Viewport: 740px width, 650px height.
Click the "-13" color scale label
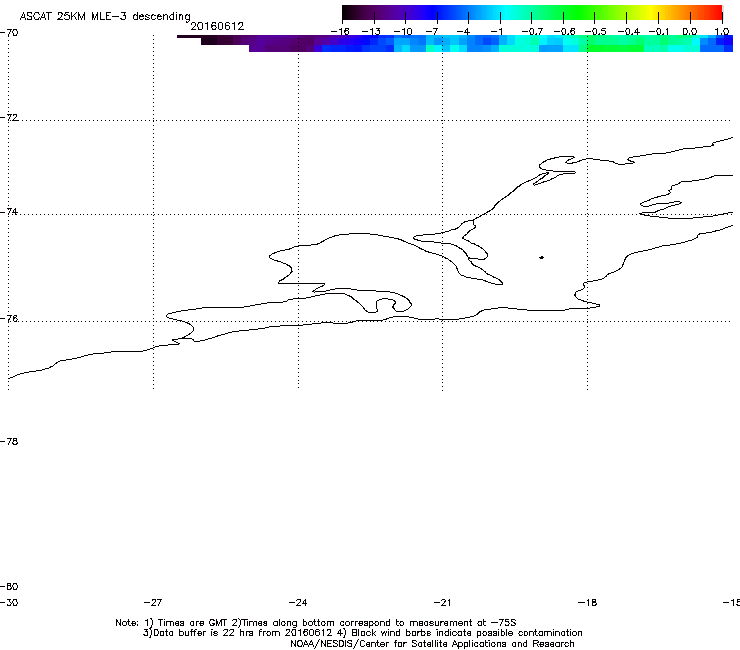point(371,32)
